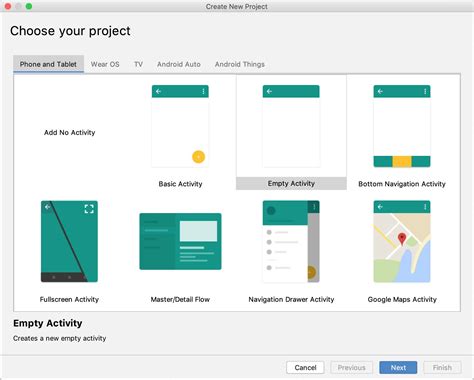Click the yellow floating action button icon
Image resolution: width=474 pixels, height=380 pixels.
coord(198,157)
